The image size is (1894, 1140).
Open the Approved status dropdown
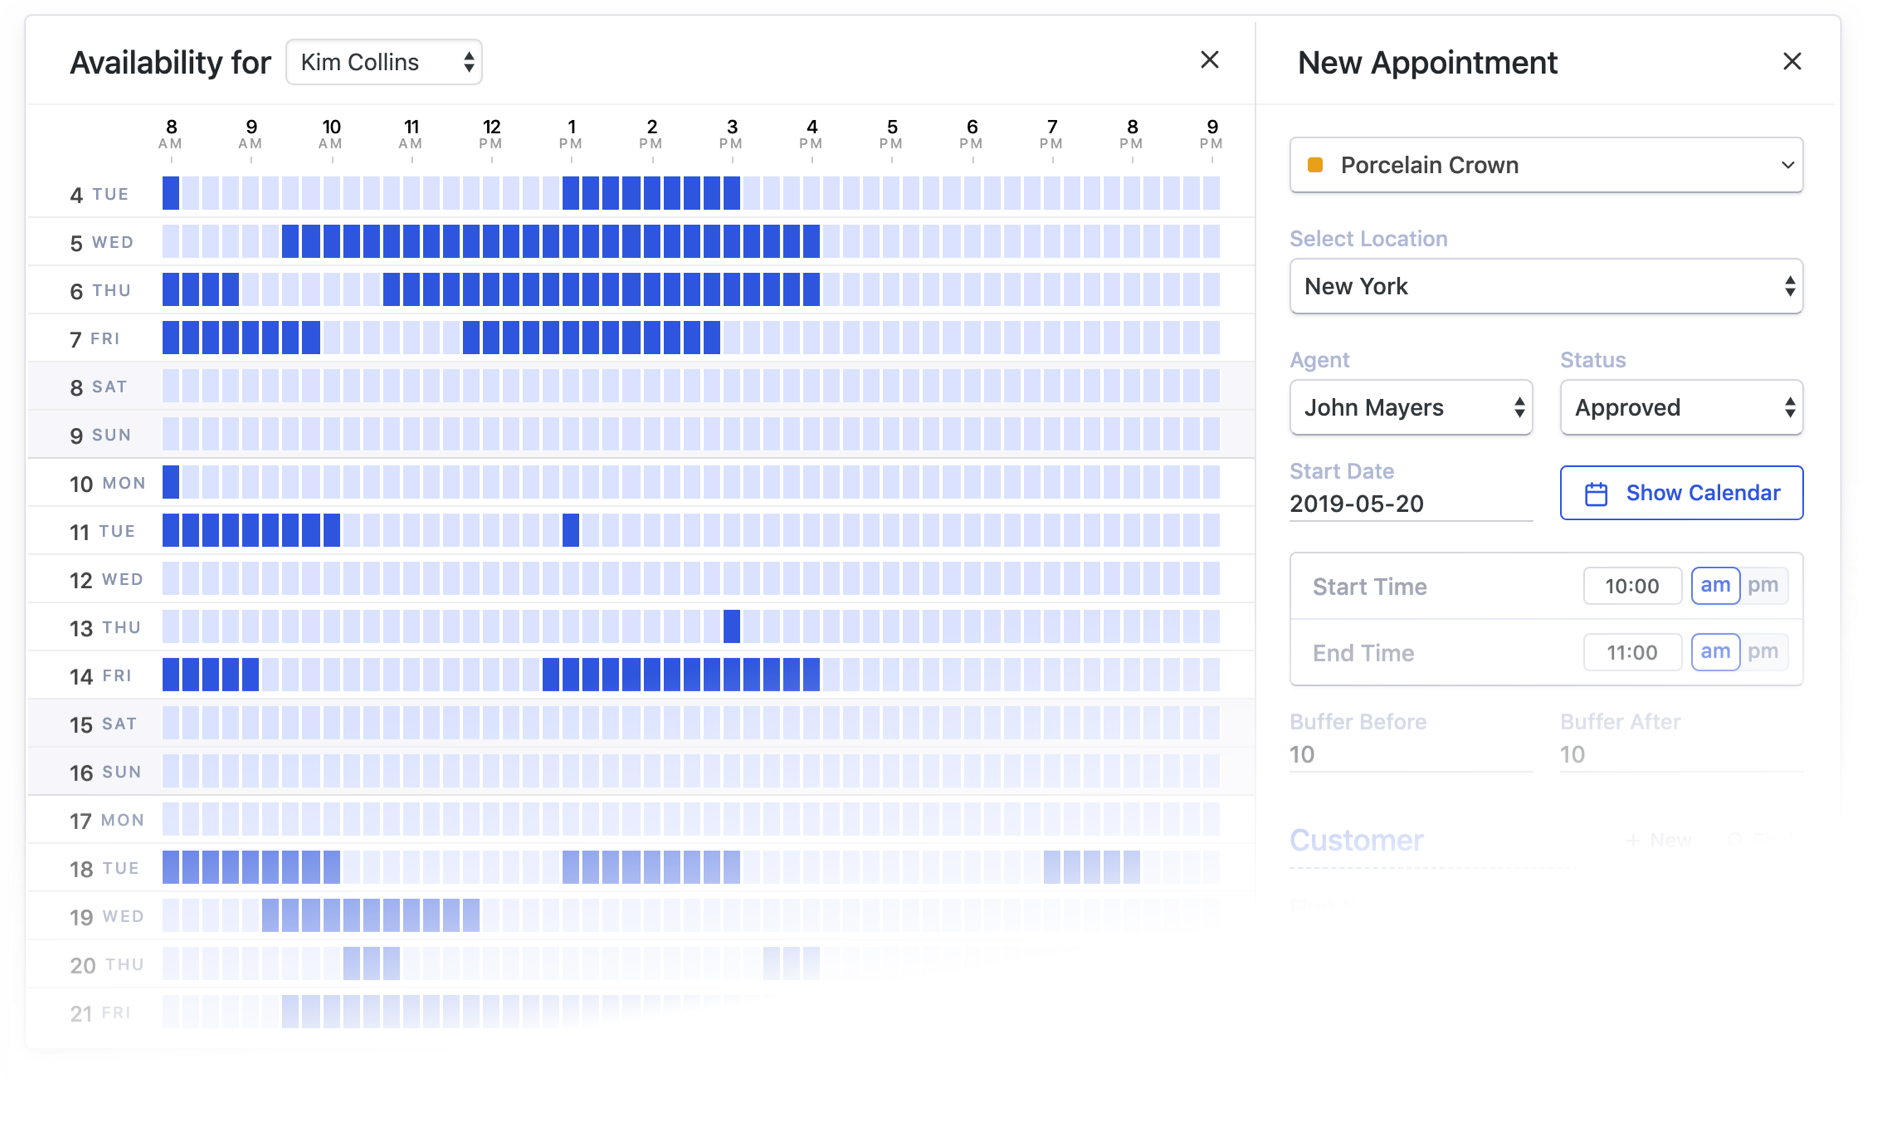pos(1680,408)
